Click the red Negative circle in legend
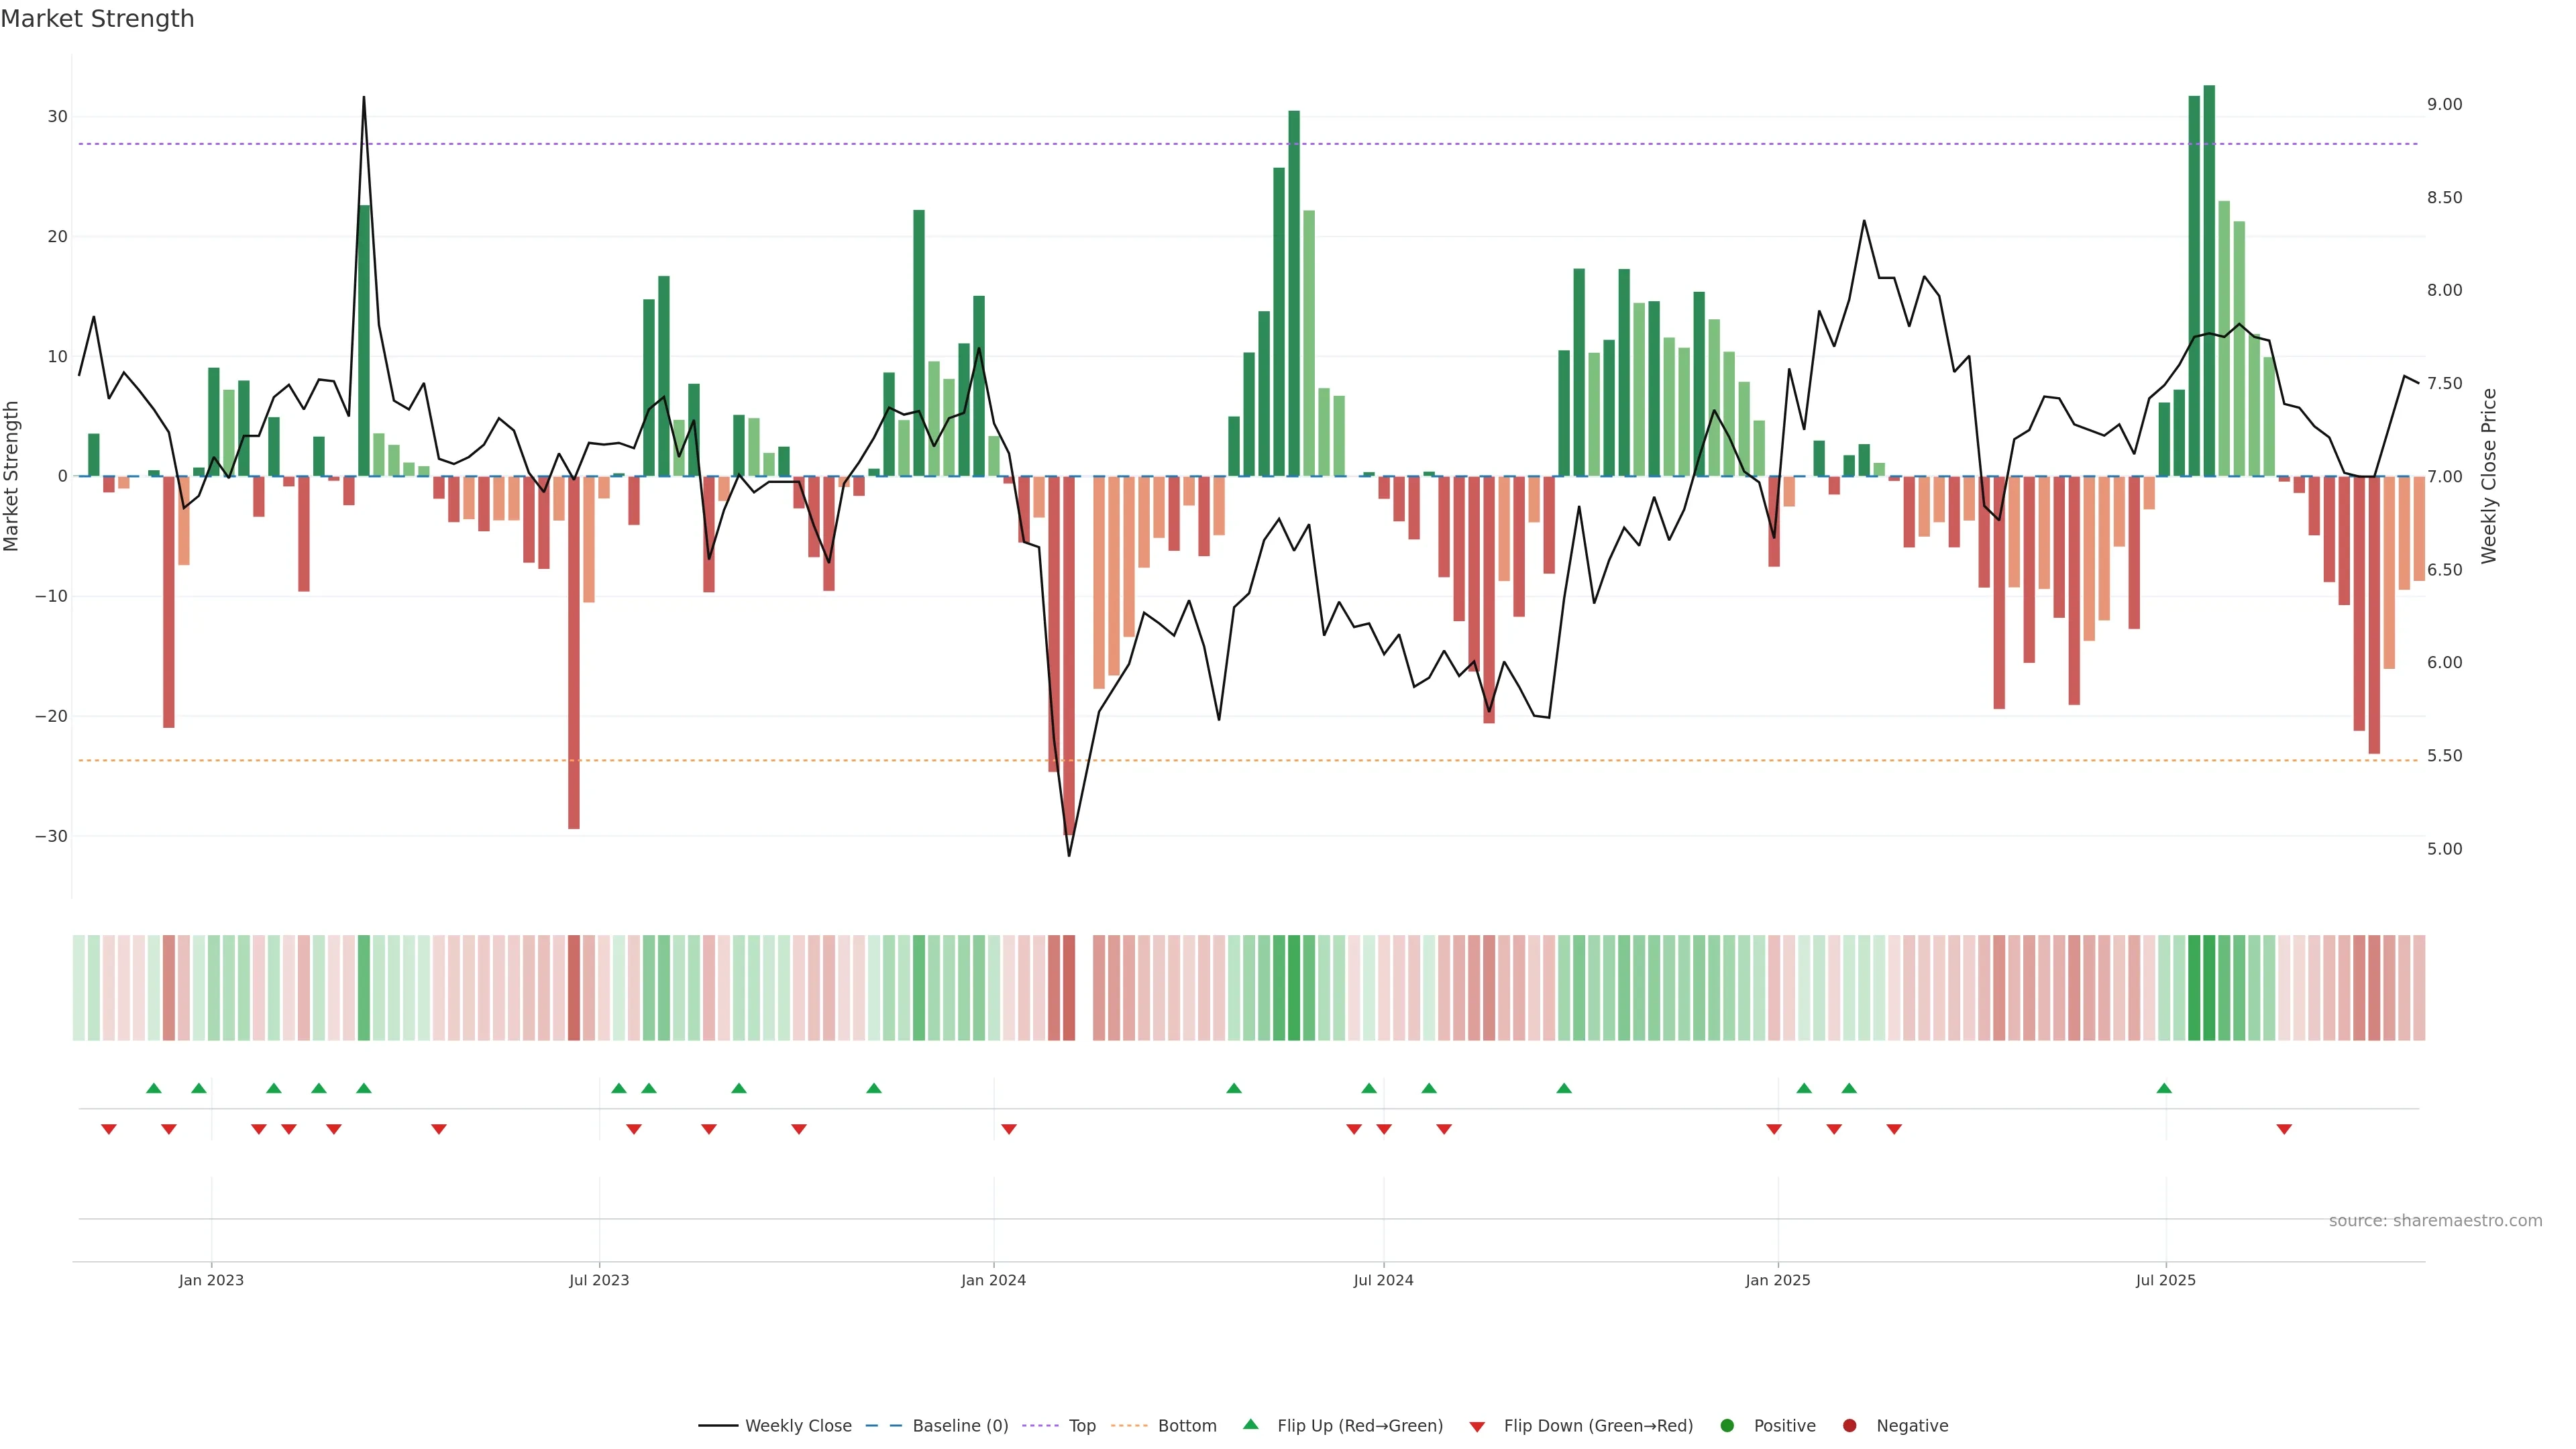This screenshot has height=1449, width=2576. 1849,1425
